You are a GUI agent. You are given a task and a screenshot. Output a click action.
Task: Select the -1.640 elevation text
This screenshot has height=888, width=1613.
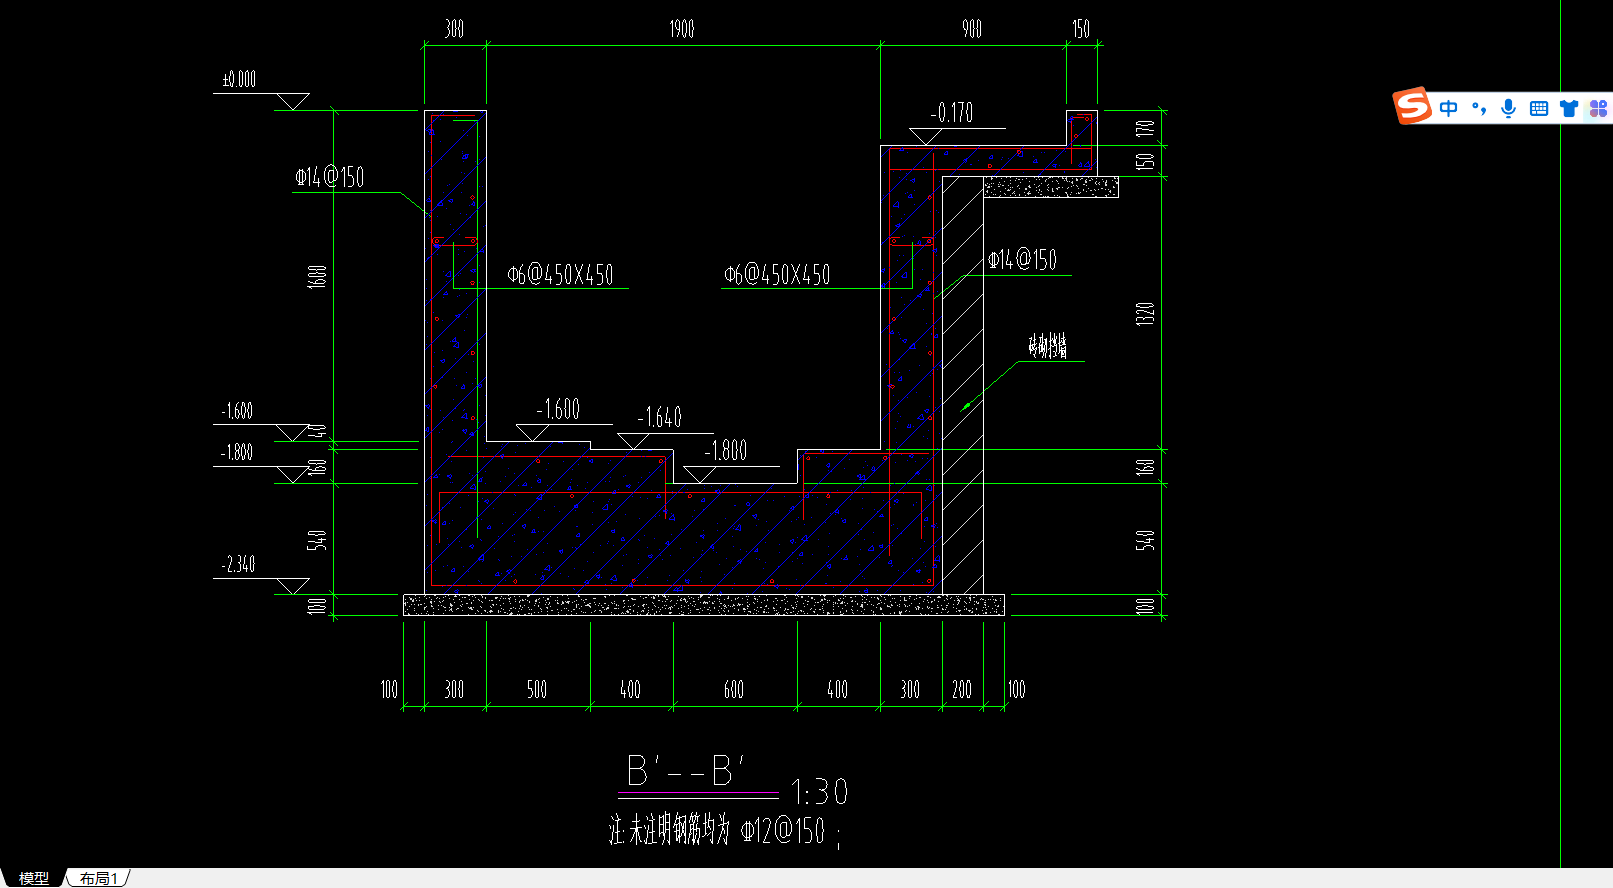(x=660, y=418)
